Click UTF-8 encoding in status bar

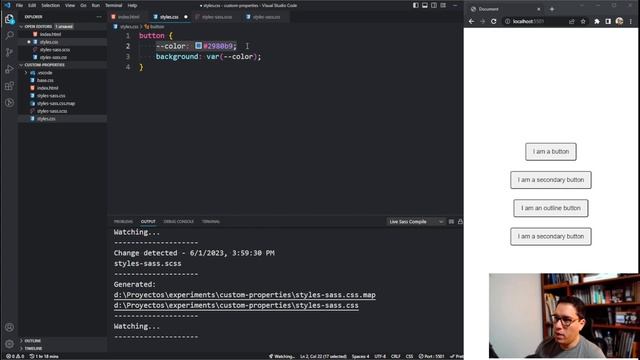tap(380, 356)
